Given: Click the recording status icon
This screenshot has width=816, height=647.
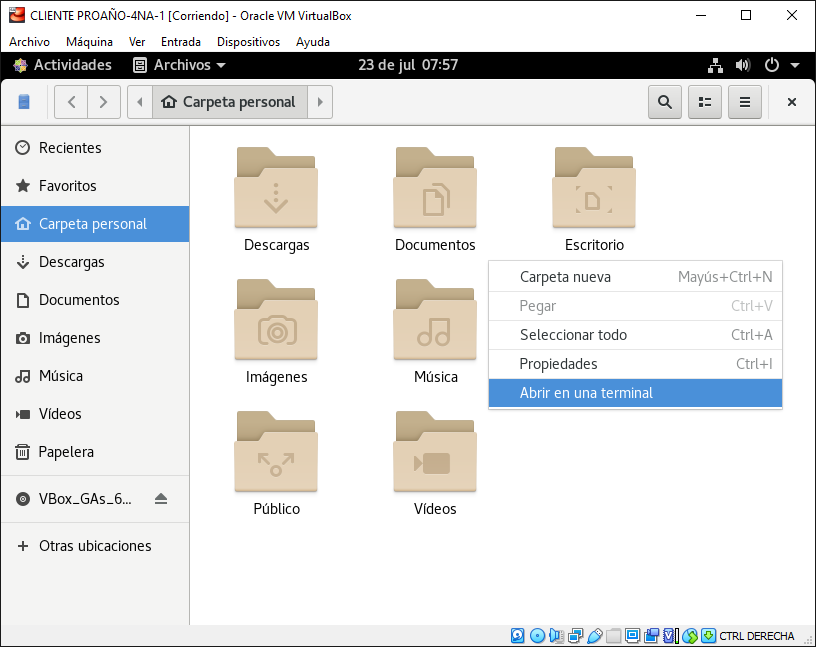Looking at the screenshot, I should click(652, 636).
